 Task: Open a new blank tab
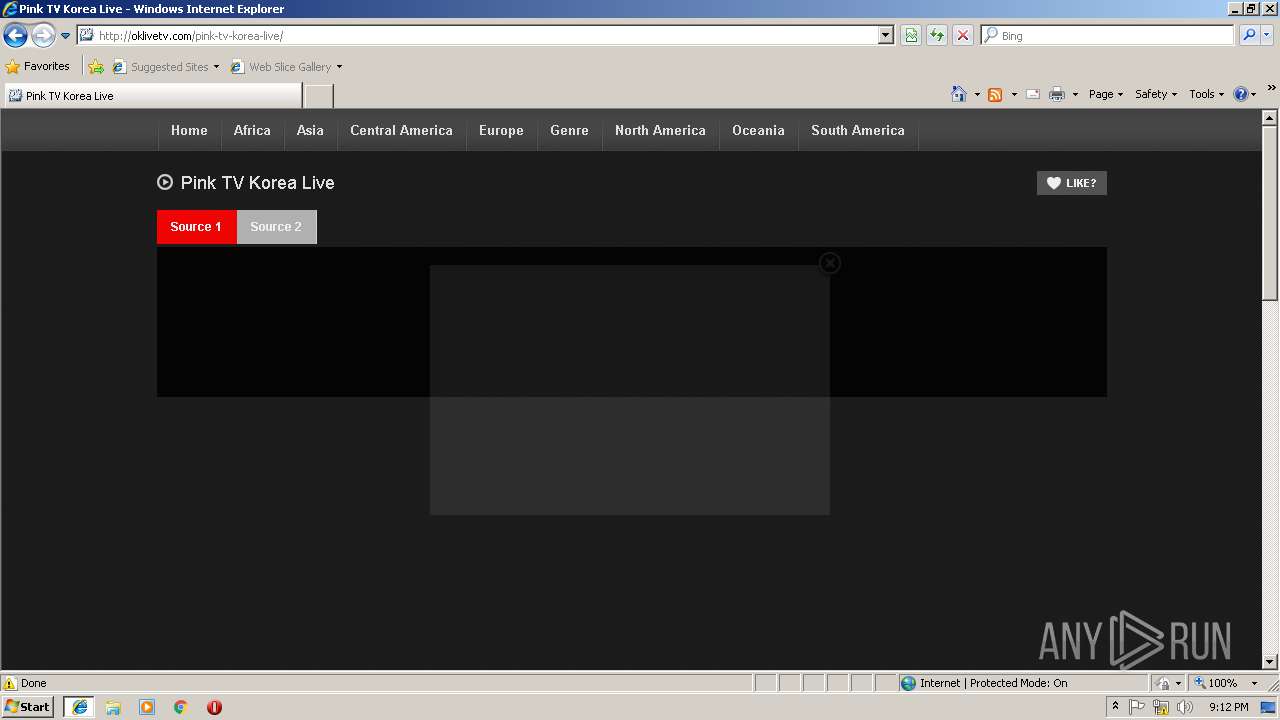318,96
